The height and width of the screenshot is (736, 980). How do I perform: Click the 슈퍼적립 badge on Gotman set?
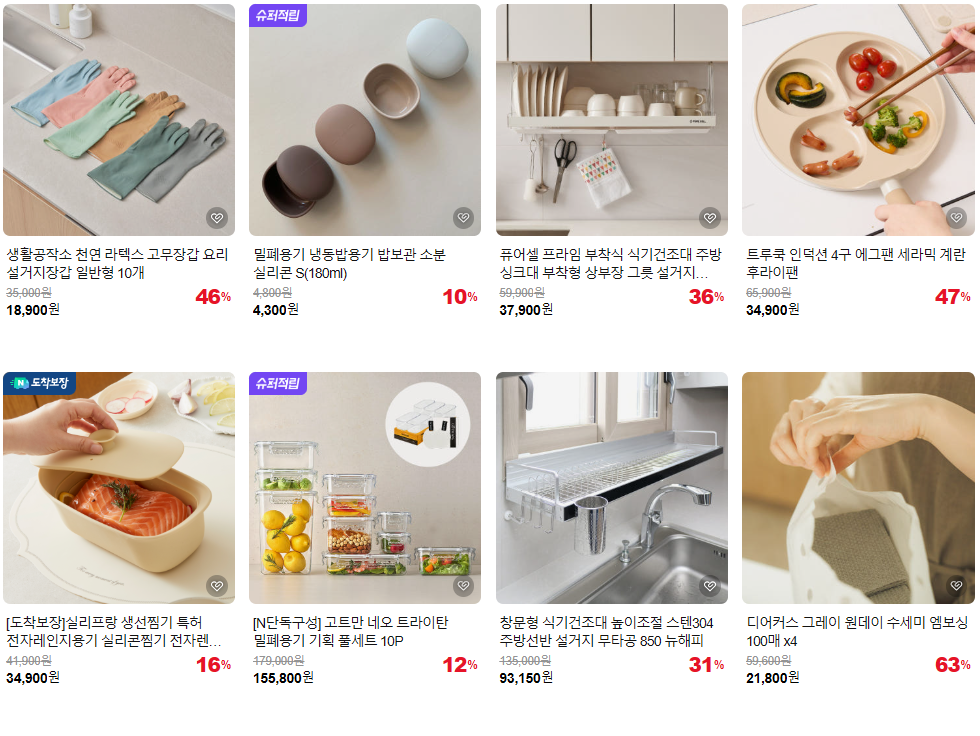[x=278, y=383]
